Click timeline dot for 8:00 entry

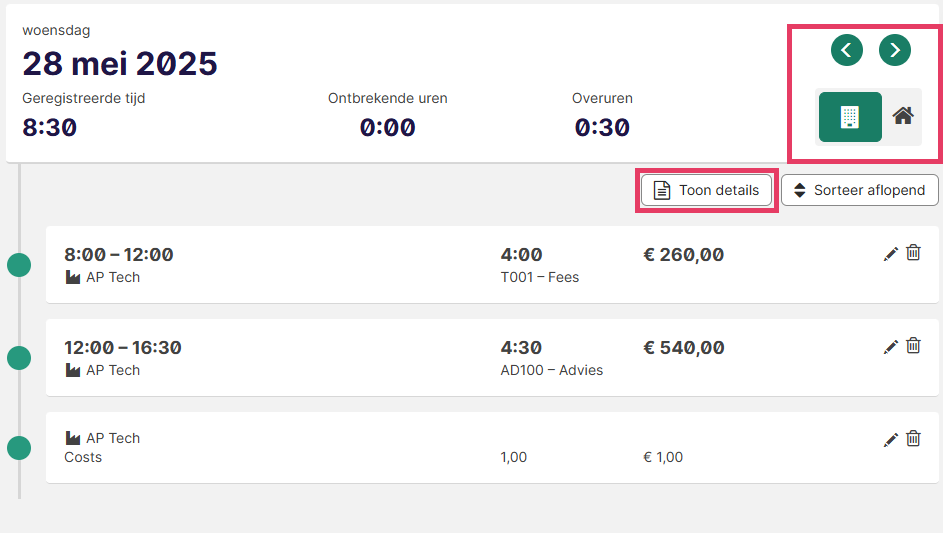[x=19, y=265]
